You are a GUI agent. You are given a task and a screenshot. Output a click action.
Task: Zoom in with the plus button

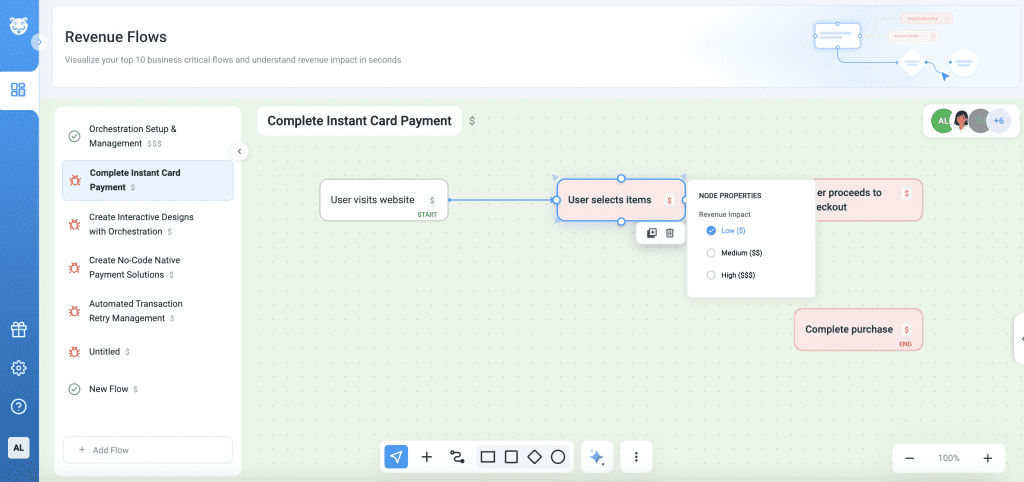[987, 458]
